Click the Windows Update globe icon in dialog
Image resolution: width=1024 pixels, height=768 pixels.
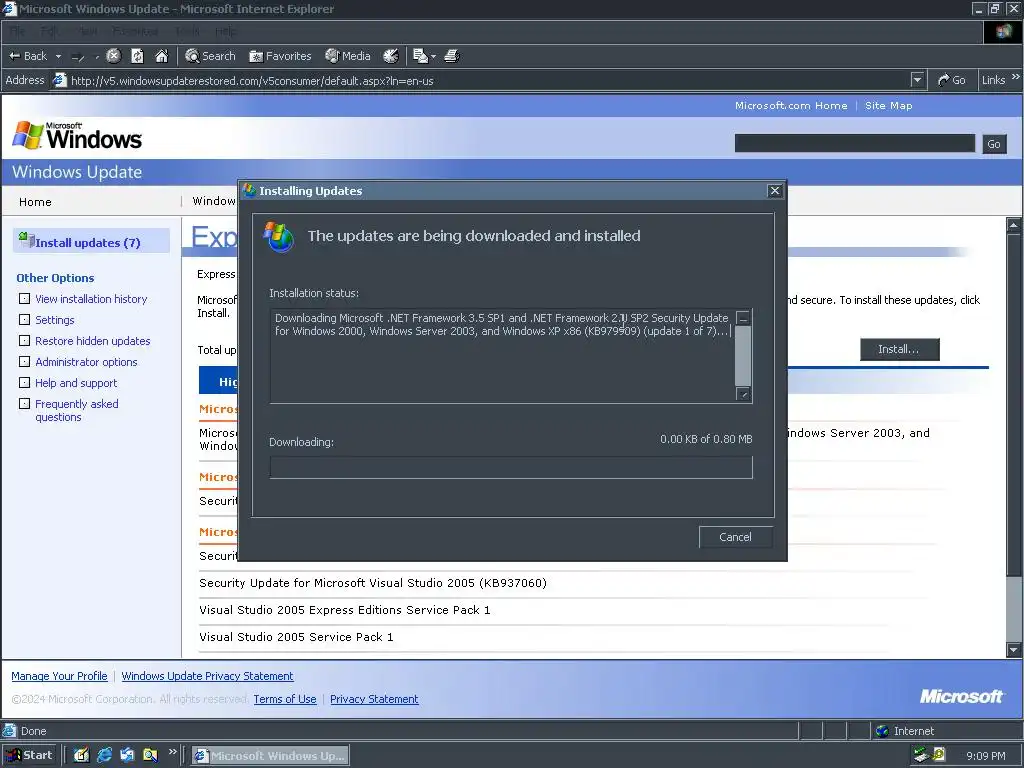pos(279,236)
